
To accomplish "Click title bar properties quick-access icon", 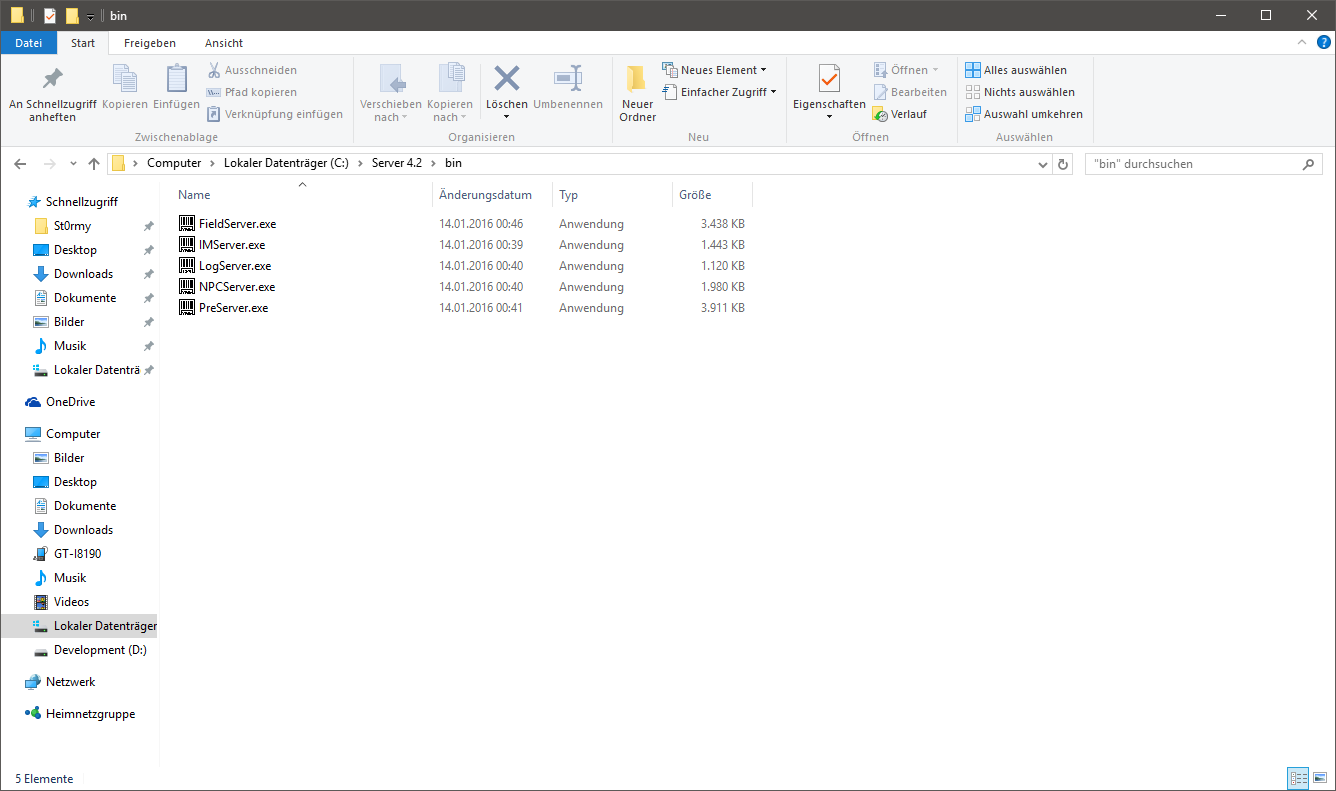I will pos(50,15).
